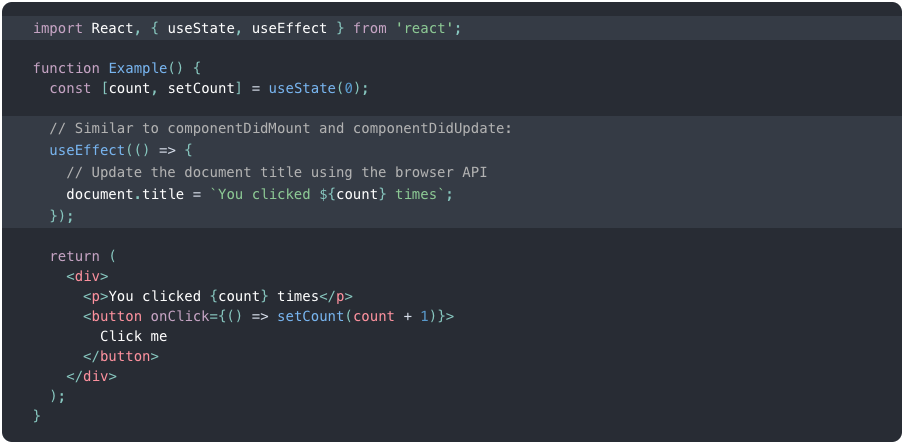
Task: Click the 'react' string literal
Action: pos(428,28)
